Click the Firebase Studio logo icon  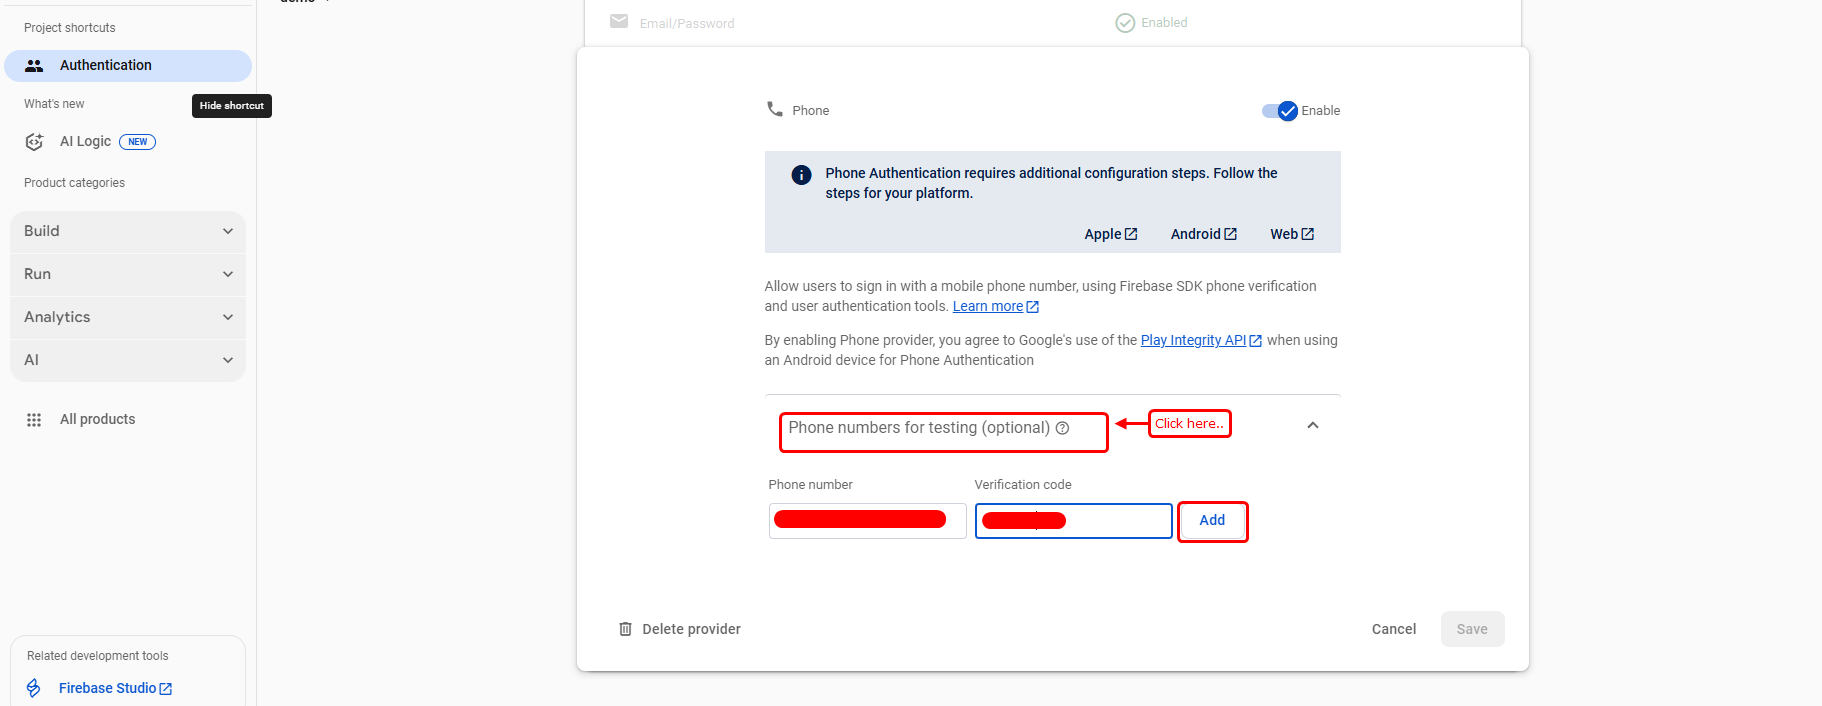point(34,688)
